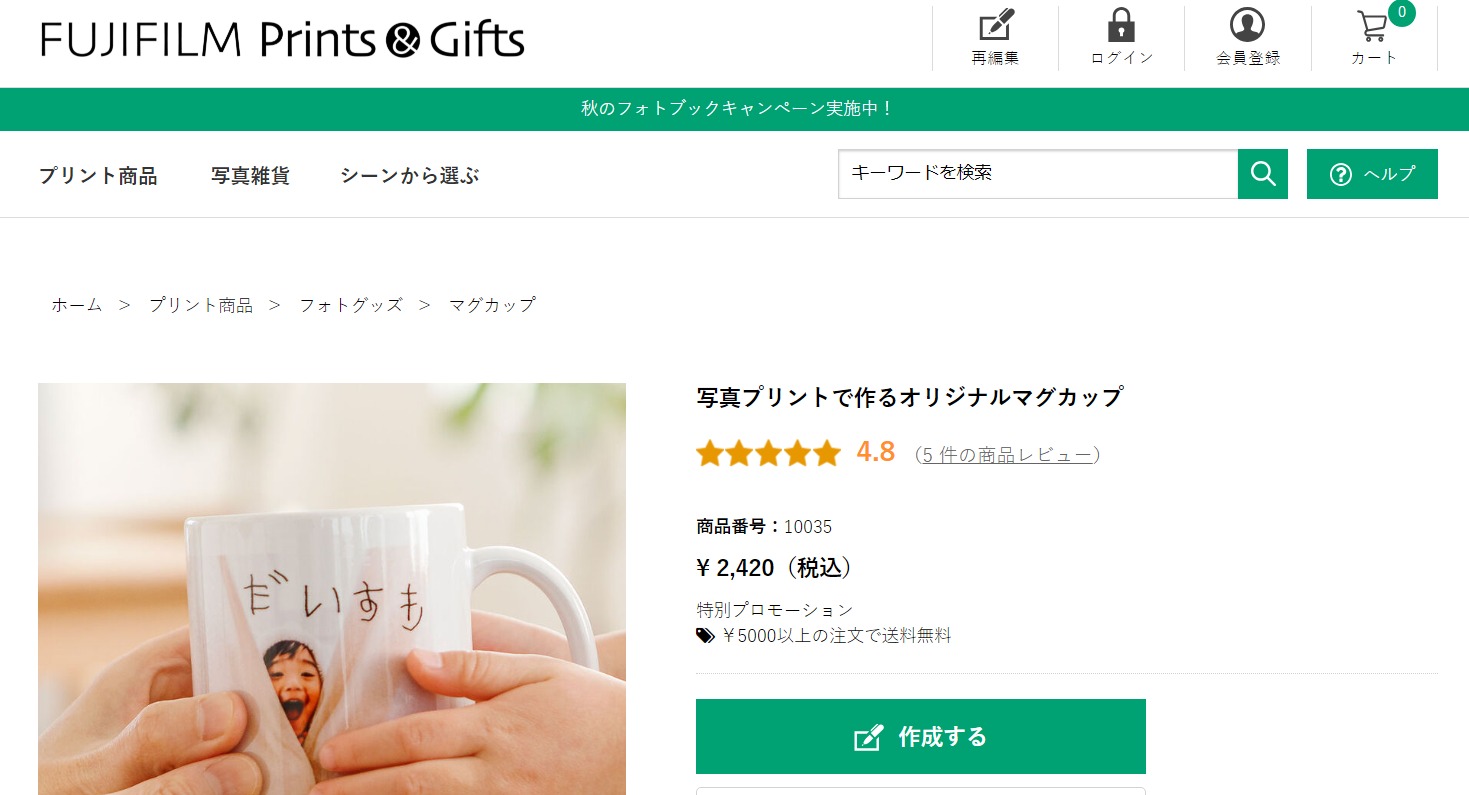Click マグカップ breadcrumb link
This screenshot has height=795, width=1469.
[492, 305]
